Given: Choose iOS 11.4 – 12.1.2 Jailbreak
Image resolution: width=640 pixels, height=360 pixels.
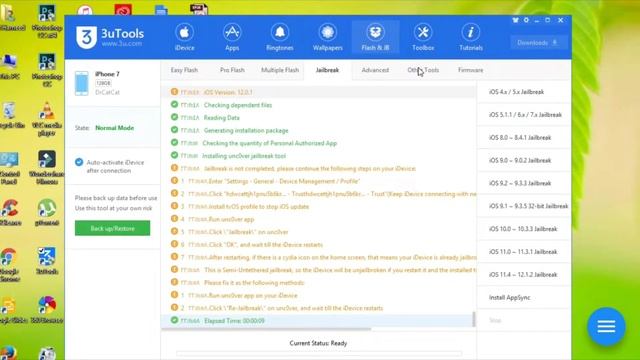Looking at the screenshot, I should [524, 275].
